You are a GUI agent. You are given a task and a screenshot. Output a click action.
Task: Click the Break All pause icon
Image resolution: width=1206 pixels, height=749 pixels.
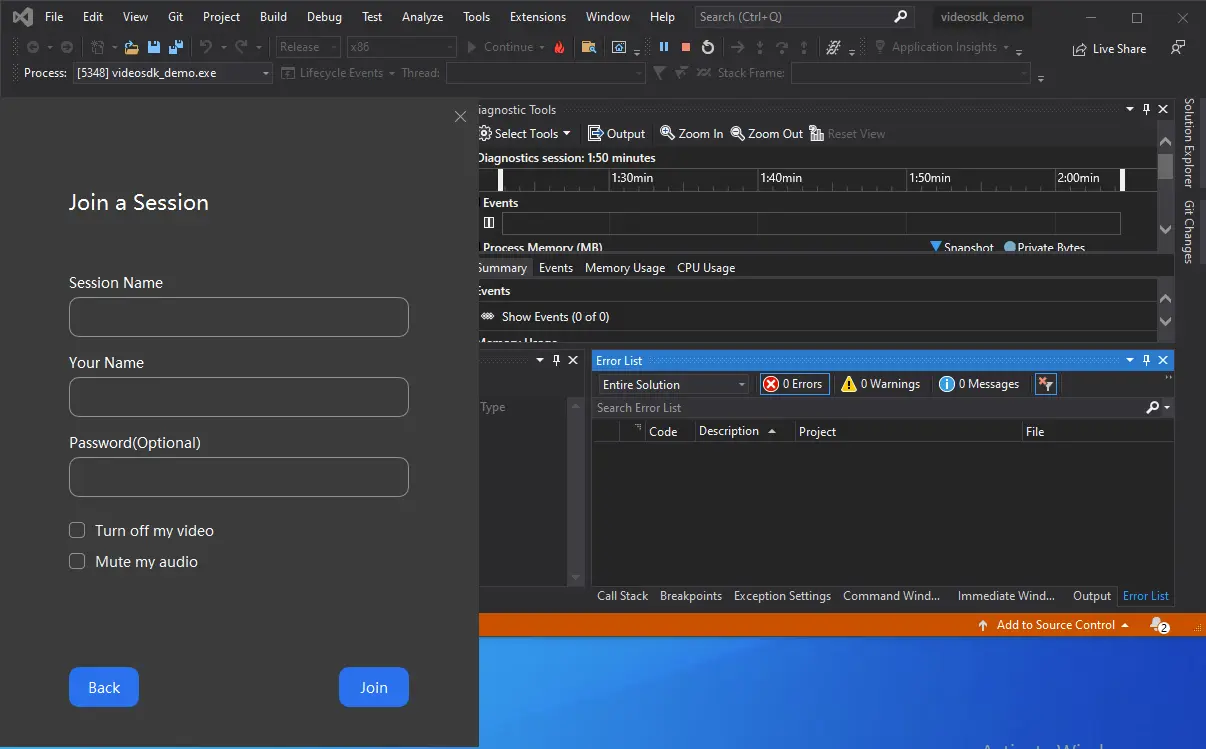pyautogui.click(x=664, y=46)
